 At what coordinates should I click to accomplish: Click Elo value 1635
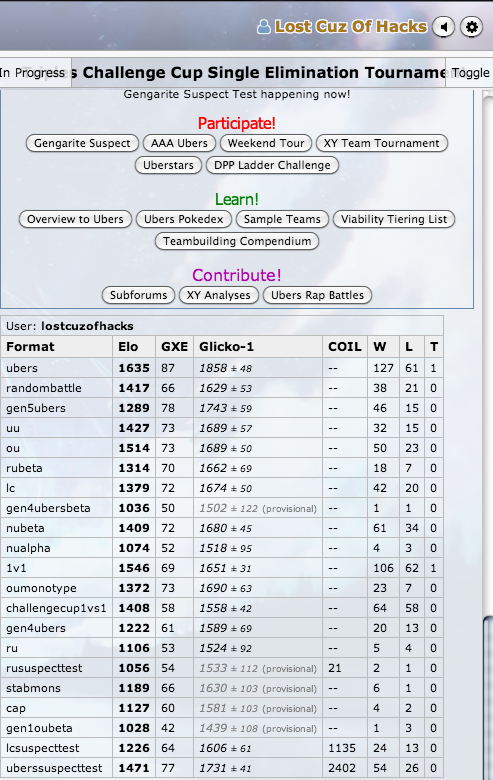coord(134,368)
